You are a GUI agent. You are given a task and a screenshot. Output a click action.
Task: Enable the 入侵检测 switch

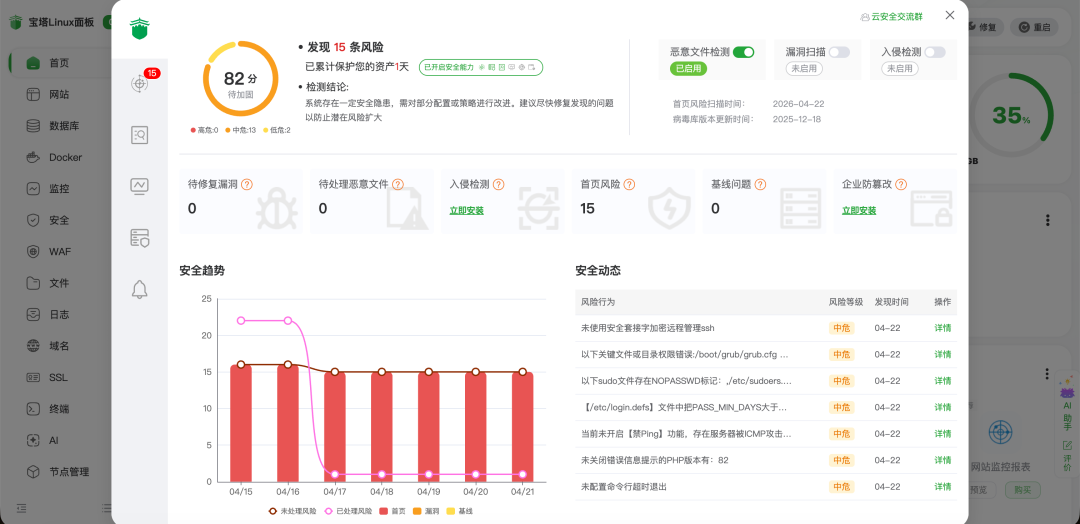935,52
